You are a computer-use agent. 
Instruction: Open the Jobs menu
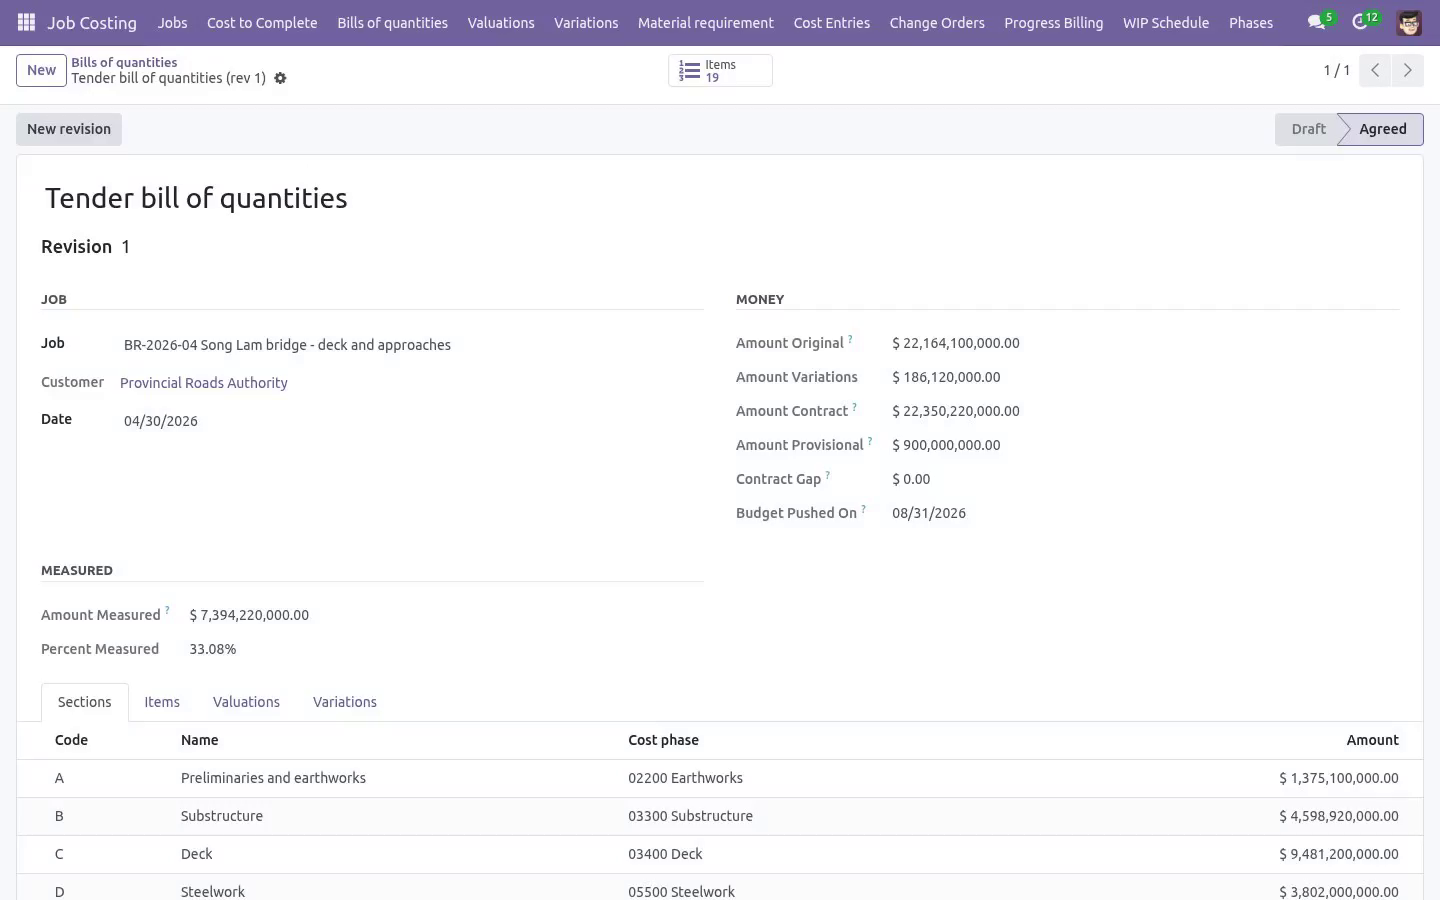pos(172,22)
